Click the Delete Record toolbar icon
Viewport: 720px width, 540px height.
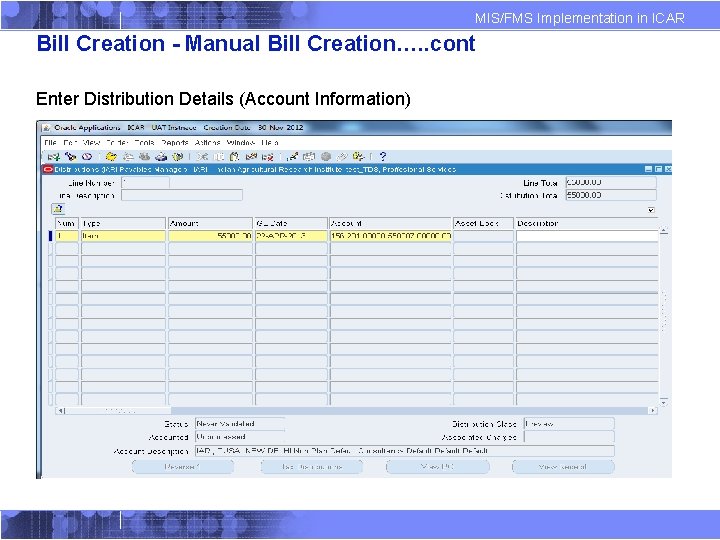coord(268,157)
